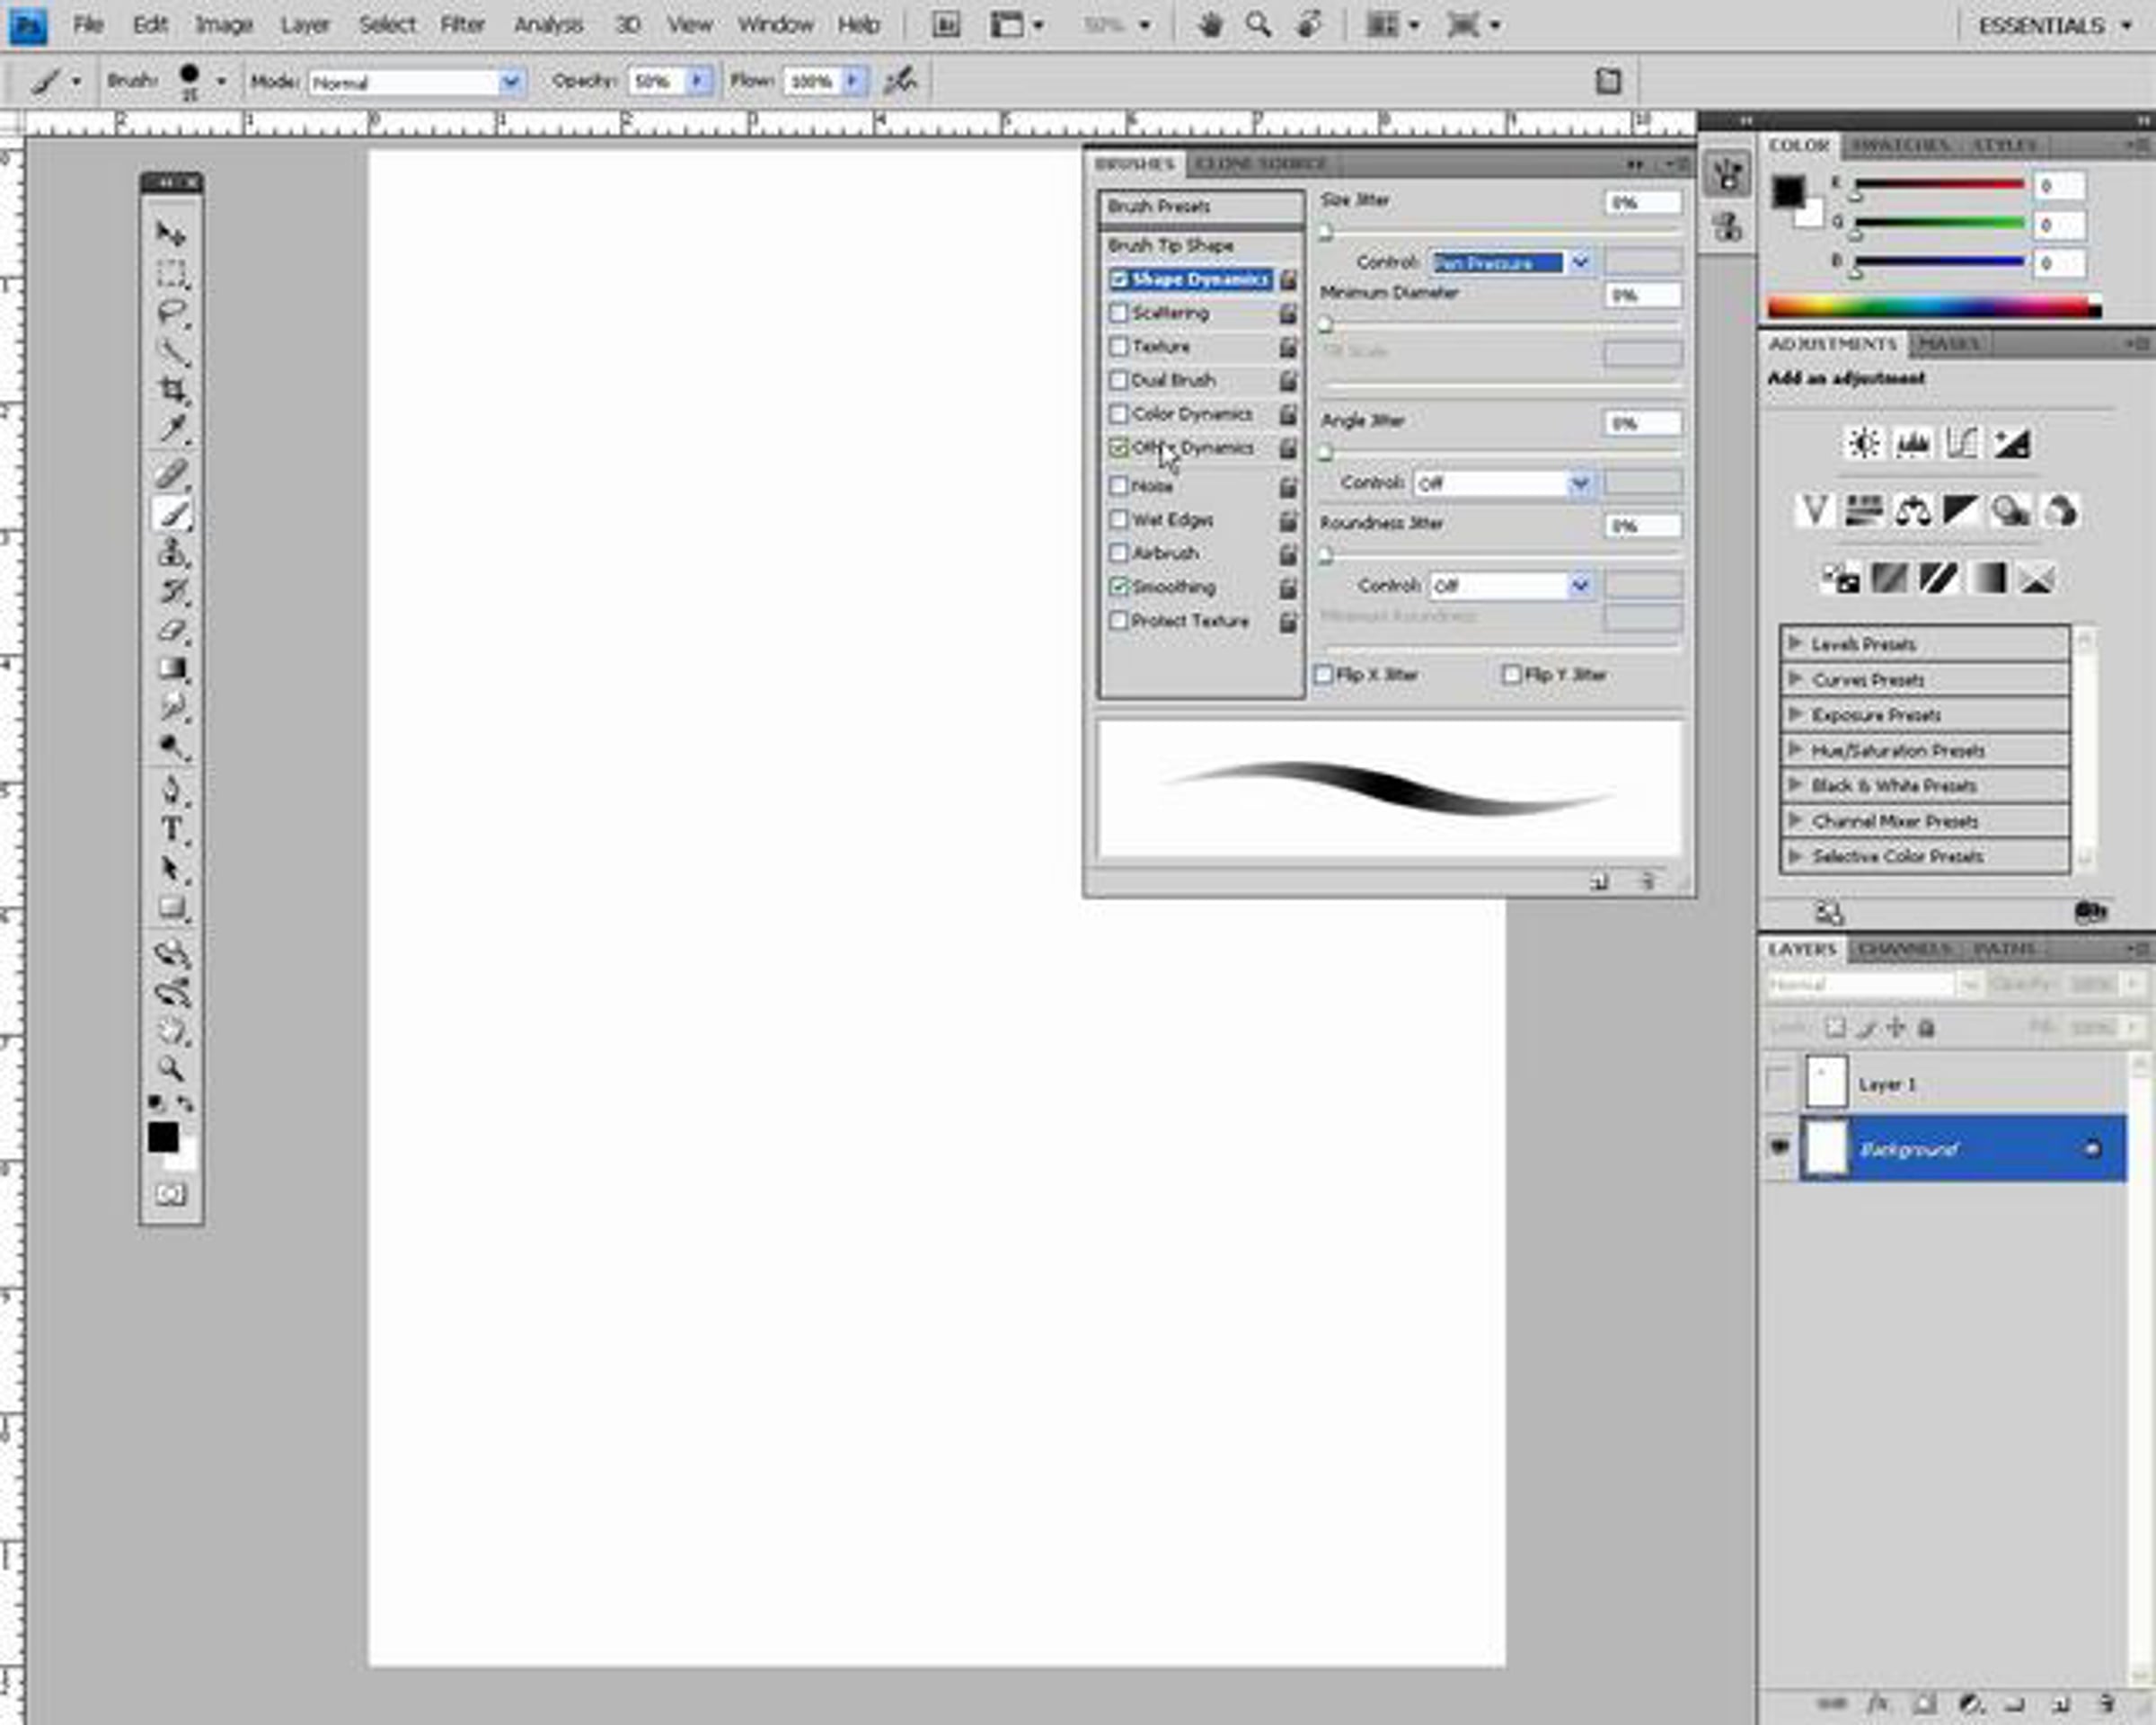
Task: Click Brush Tip Shape option
Action: (1171, 245)
